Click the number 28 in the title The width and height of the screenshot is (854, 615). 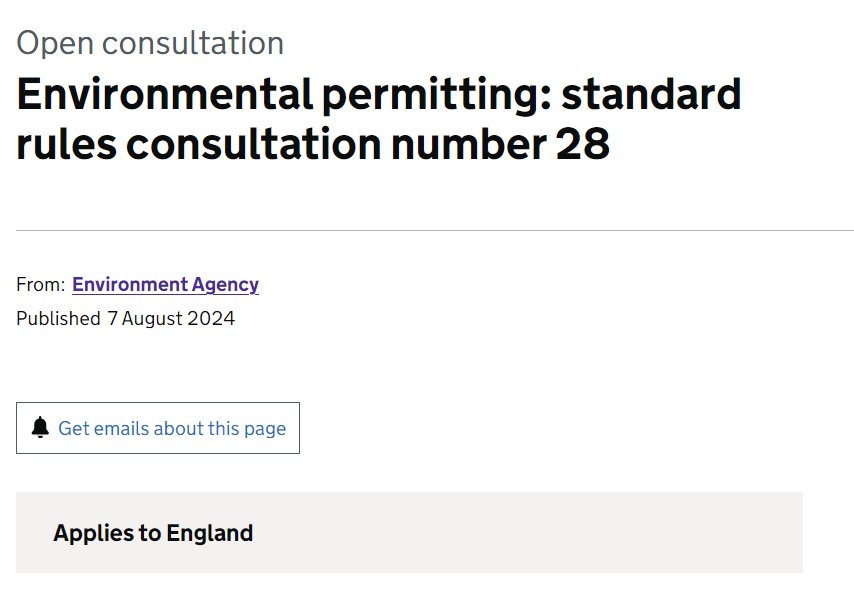click(582, 144)
